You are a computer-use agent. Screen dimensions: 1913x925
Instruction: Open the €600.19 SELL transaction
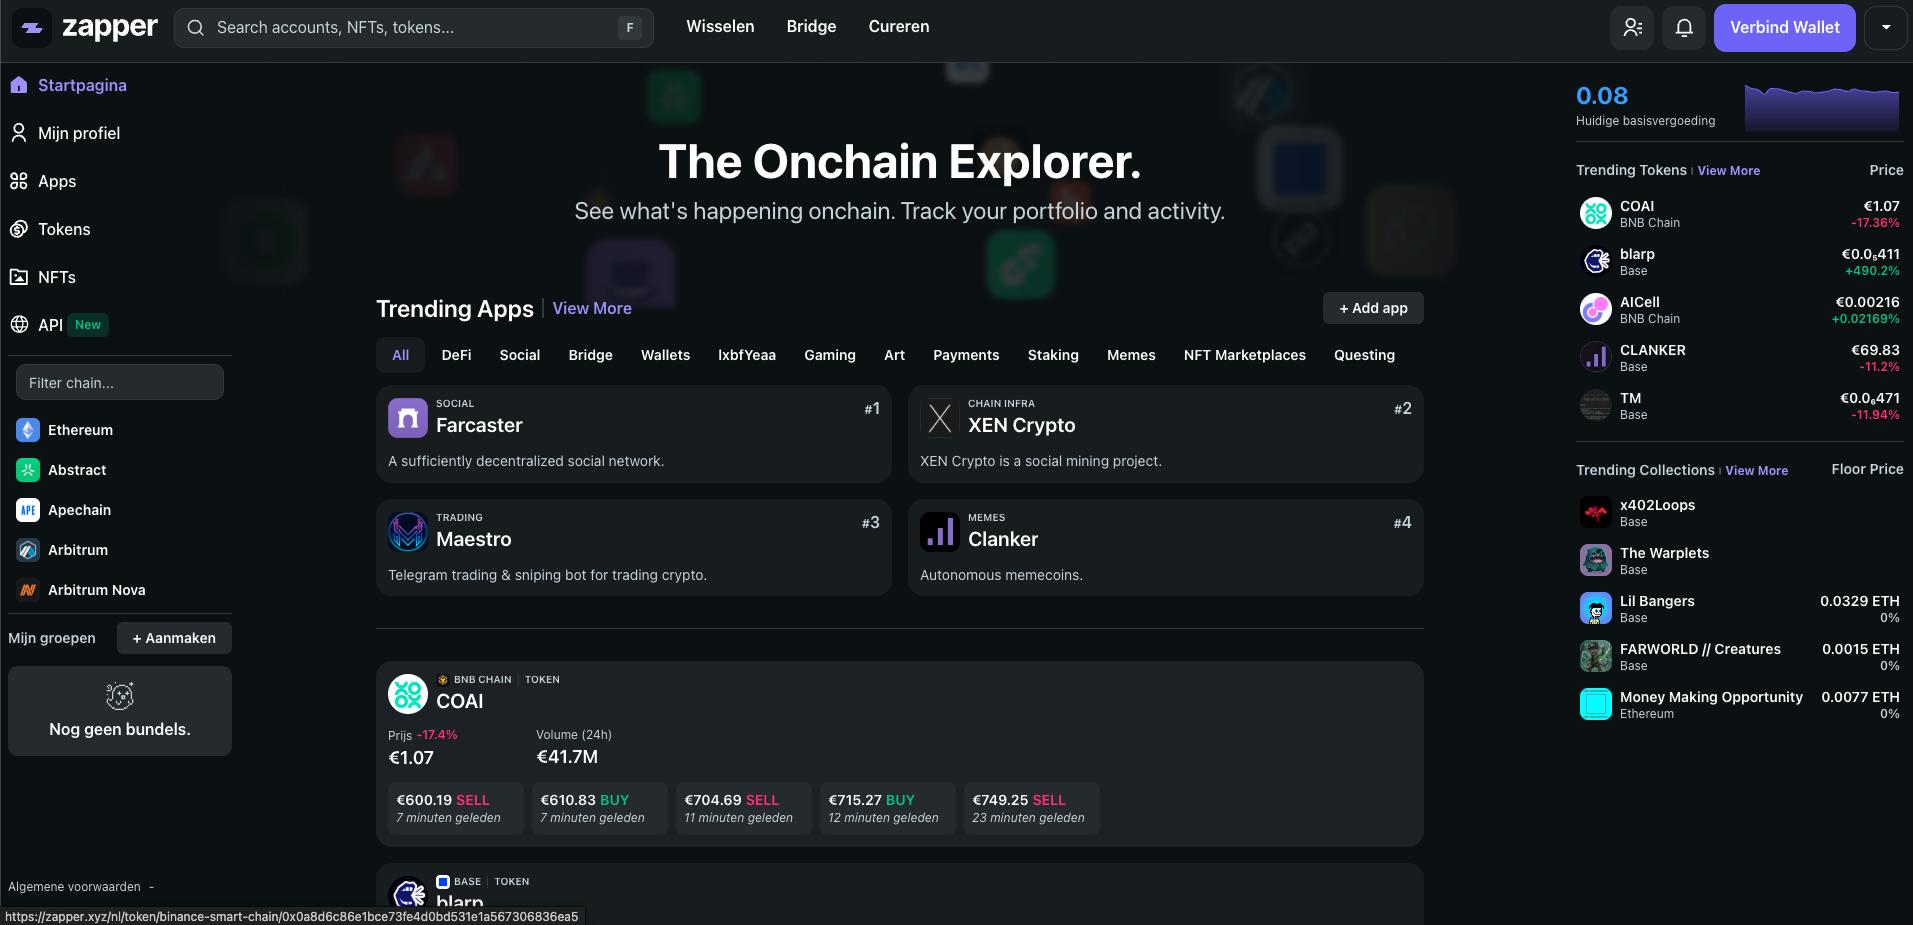456,808
